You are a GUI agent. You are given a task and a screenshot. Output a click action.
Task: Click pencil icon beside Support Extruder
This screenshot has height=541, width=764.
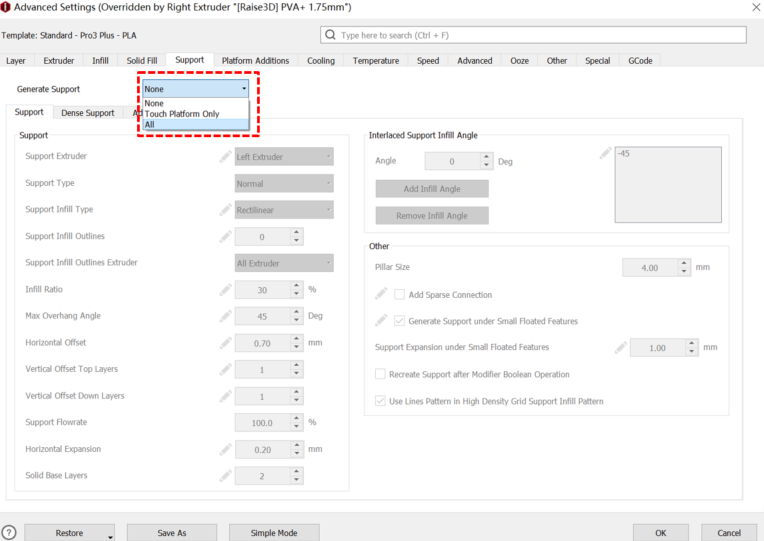(225, 157)
